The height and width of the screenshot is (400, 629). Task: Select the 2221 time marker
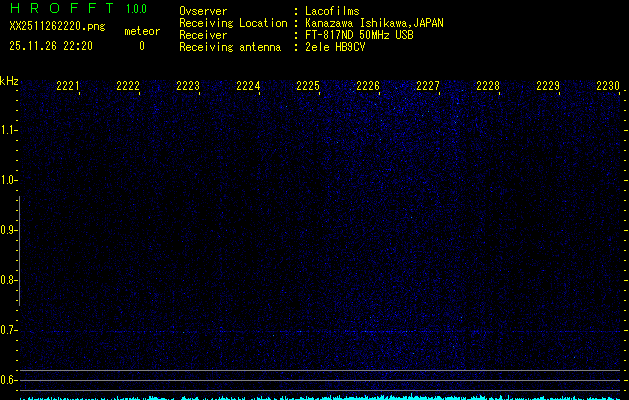68,87
